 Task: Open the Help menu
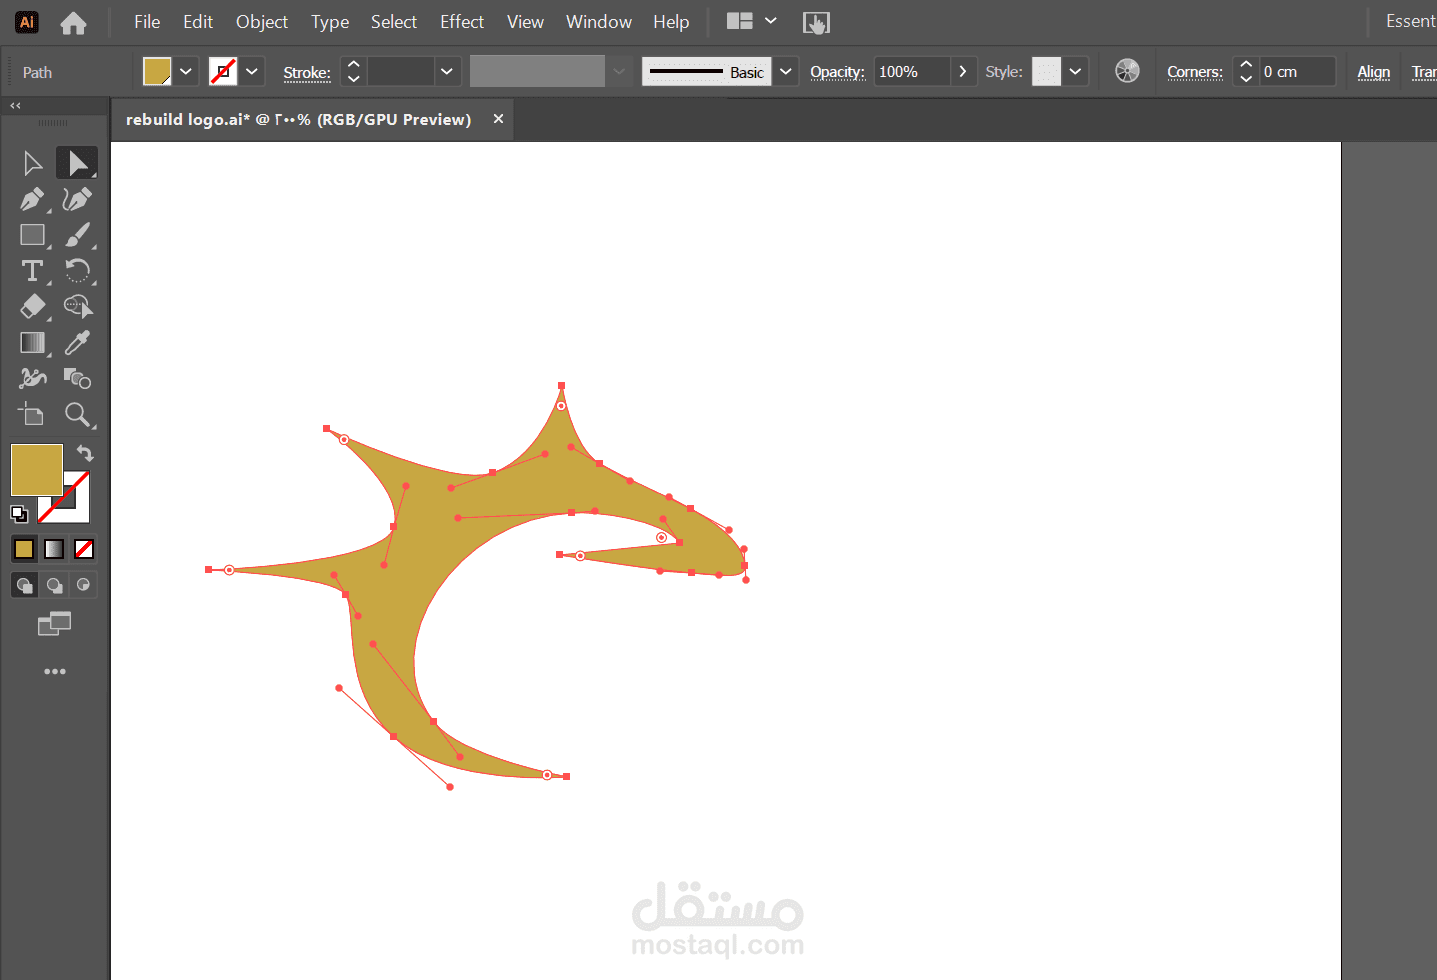pyautogui.click(x=671, y=22)
